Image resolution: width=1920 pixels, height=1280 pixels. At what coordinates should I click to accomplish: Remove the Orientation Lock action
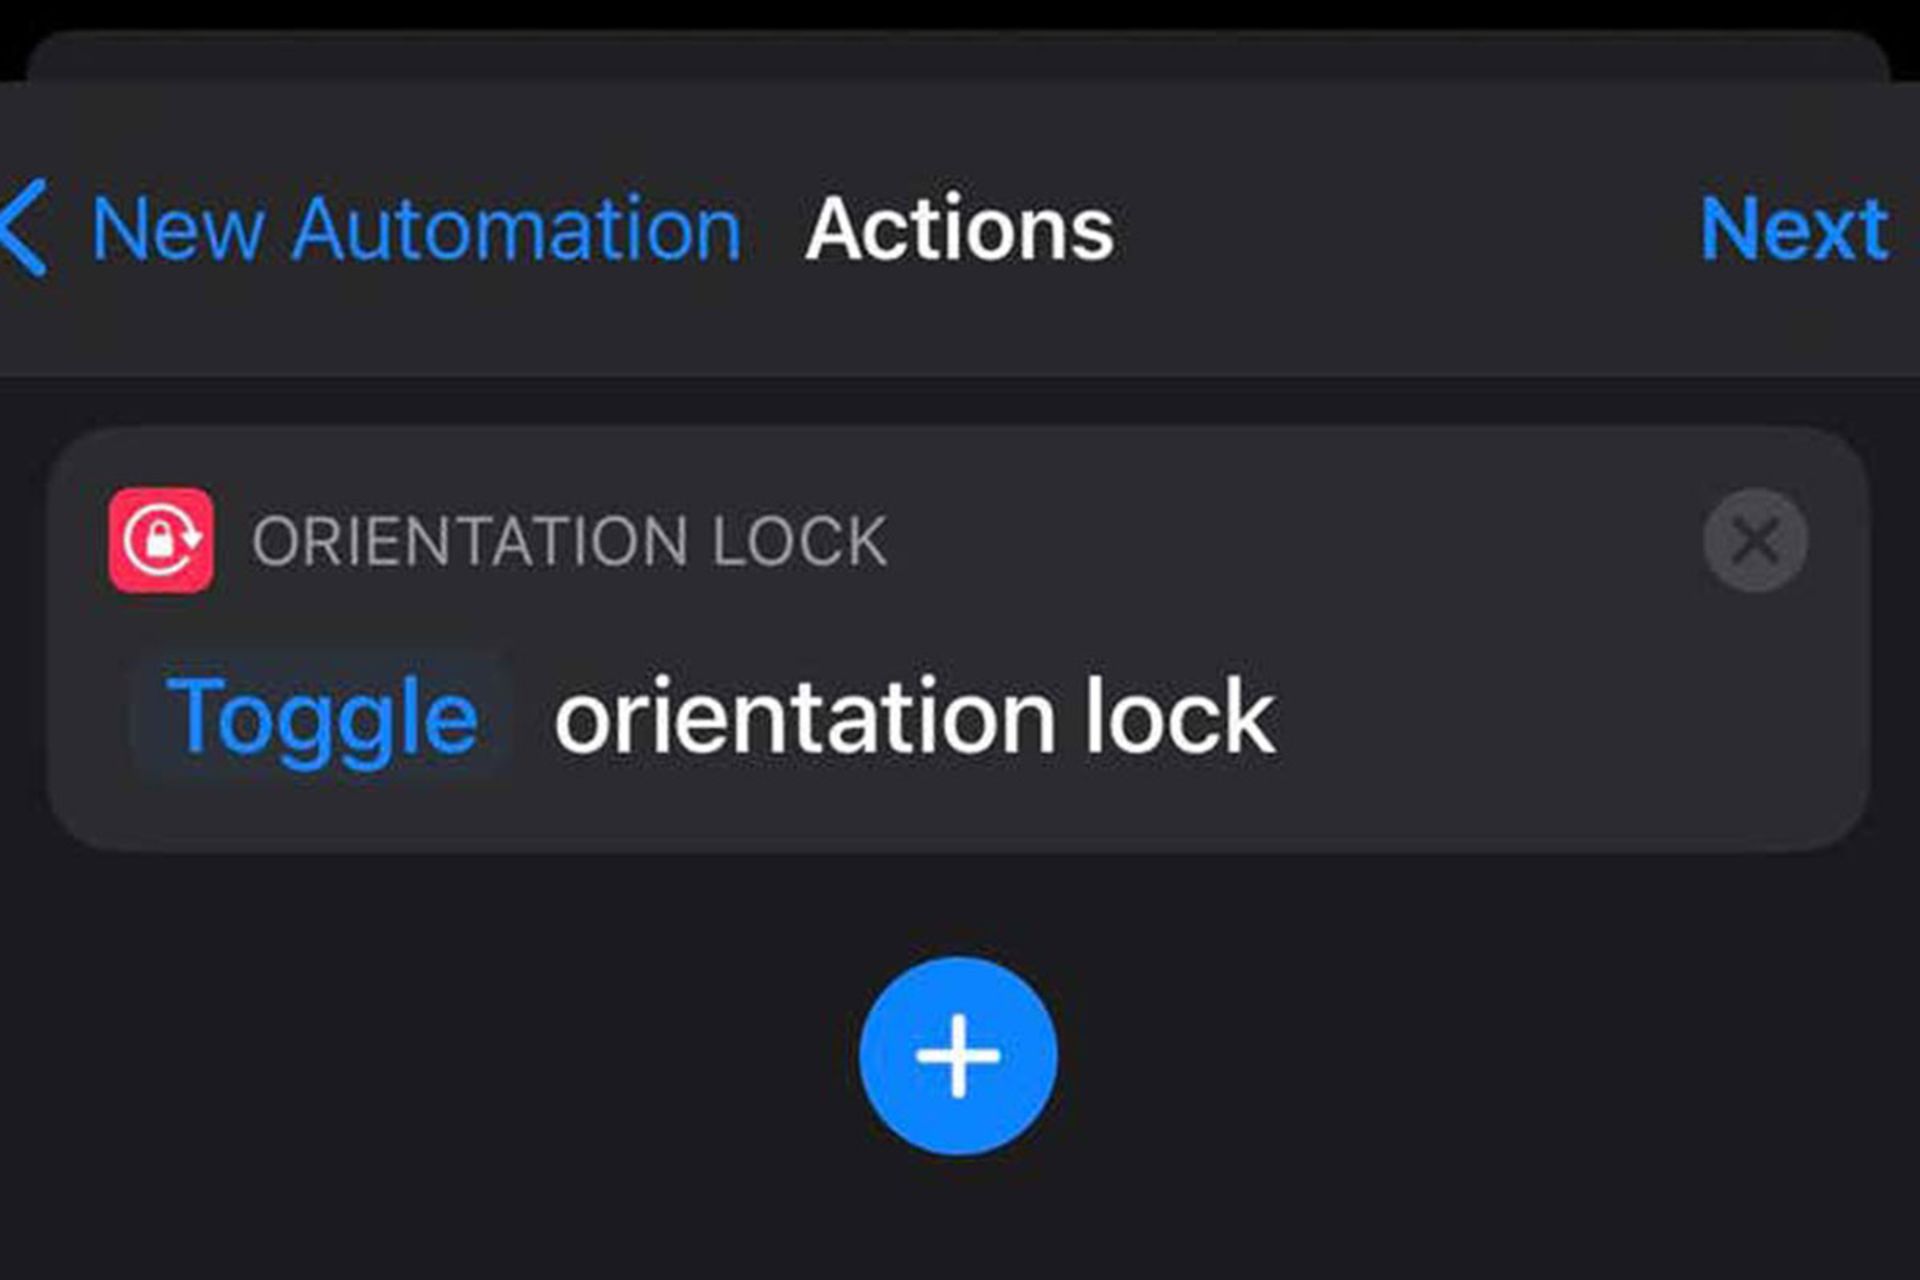pos(1755,540)
